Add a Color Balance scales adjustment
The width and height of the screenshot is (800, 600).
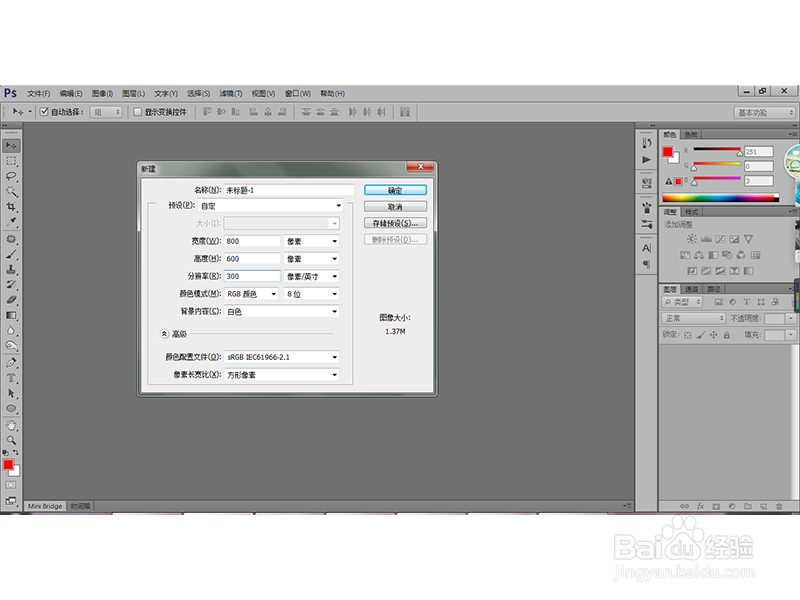tap(699, 255)
